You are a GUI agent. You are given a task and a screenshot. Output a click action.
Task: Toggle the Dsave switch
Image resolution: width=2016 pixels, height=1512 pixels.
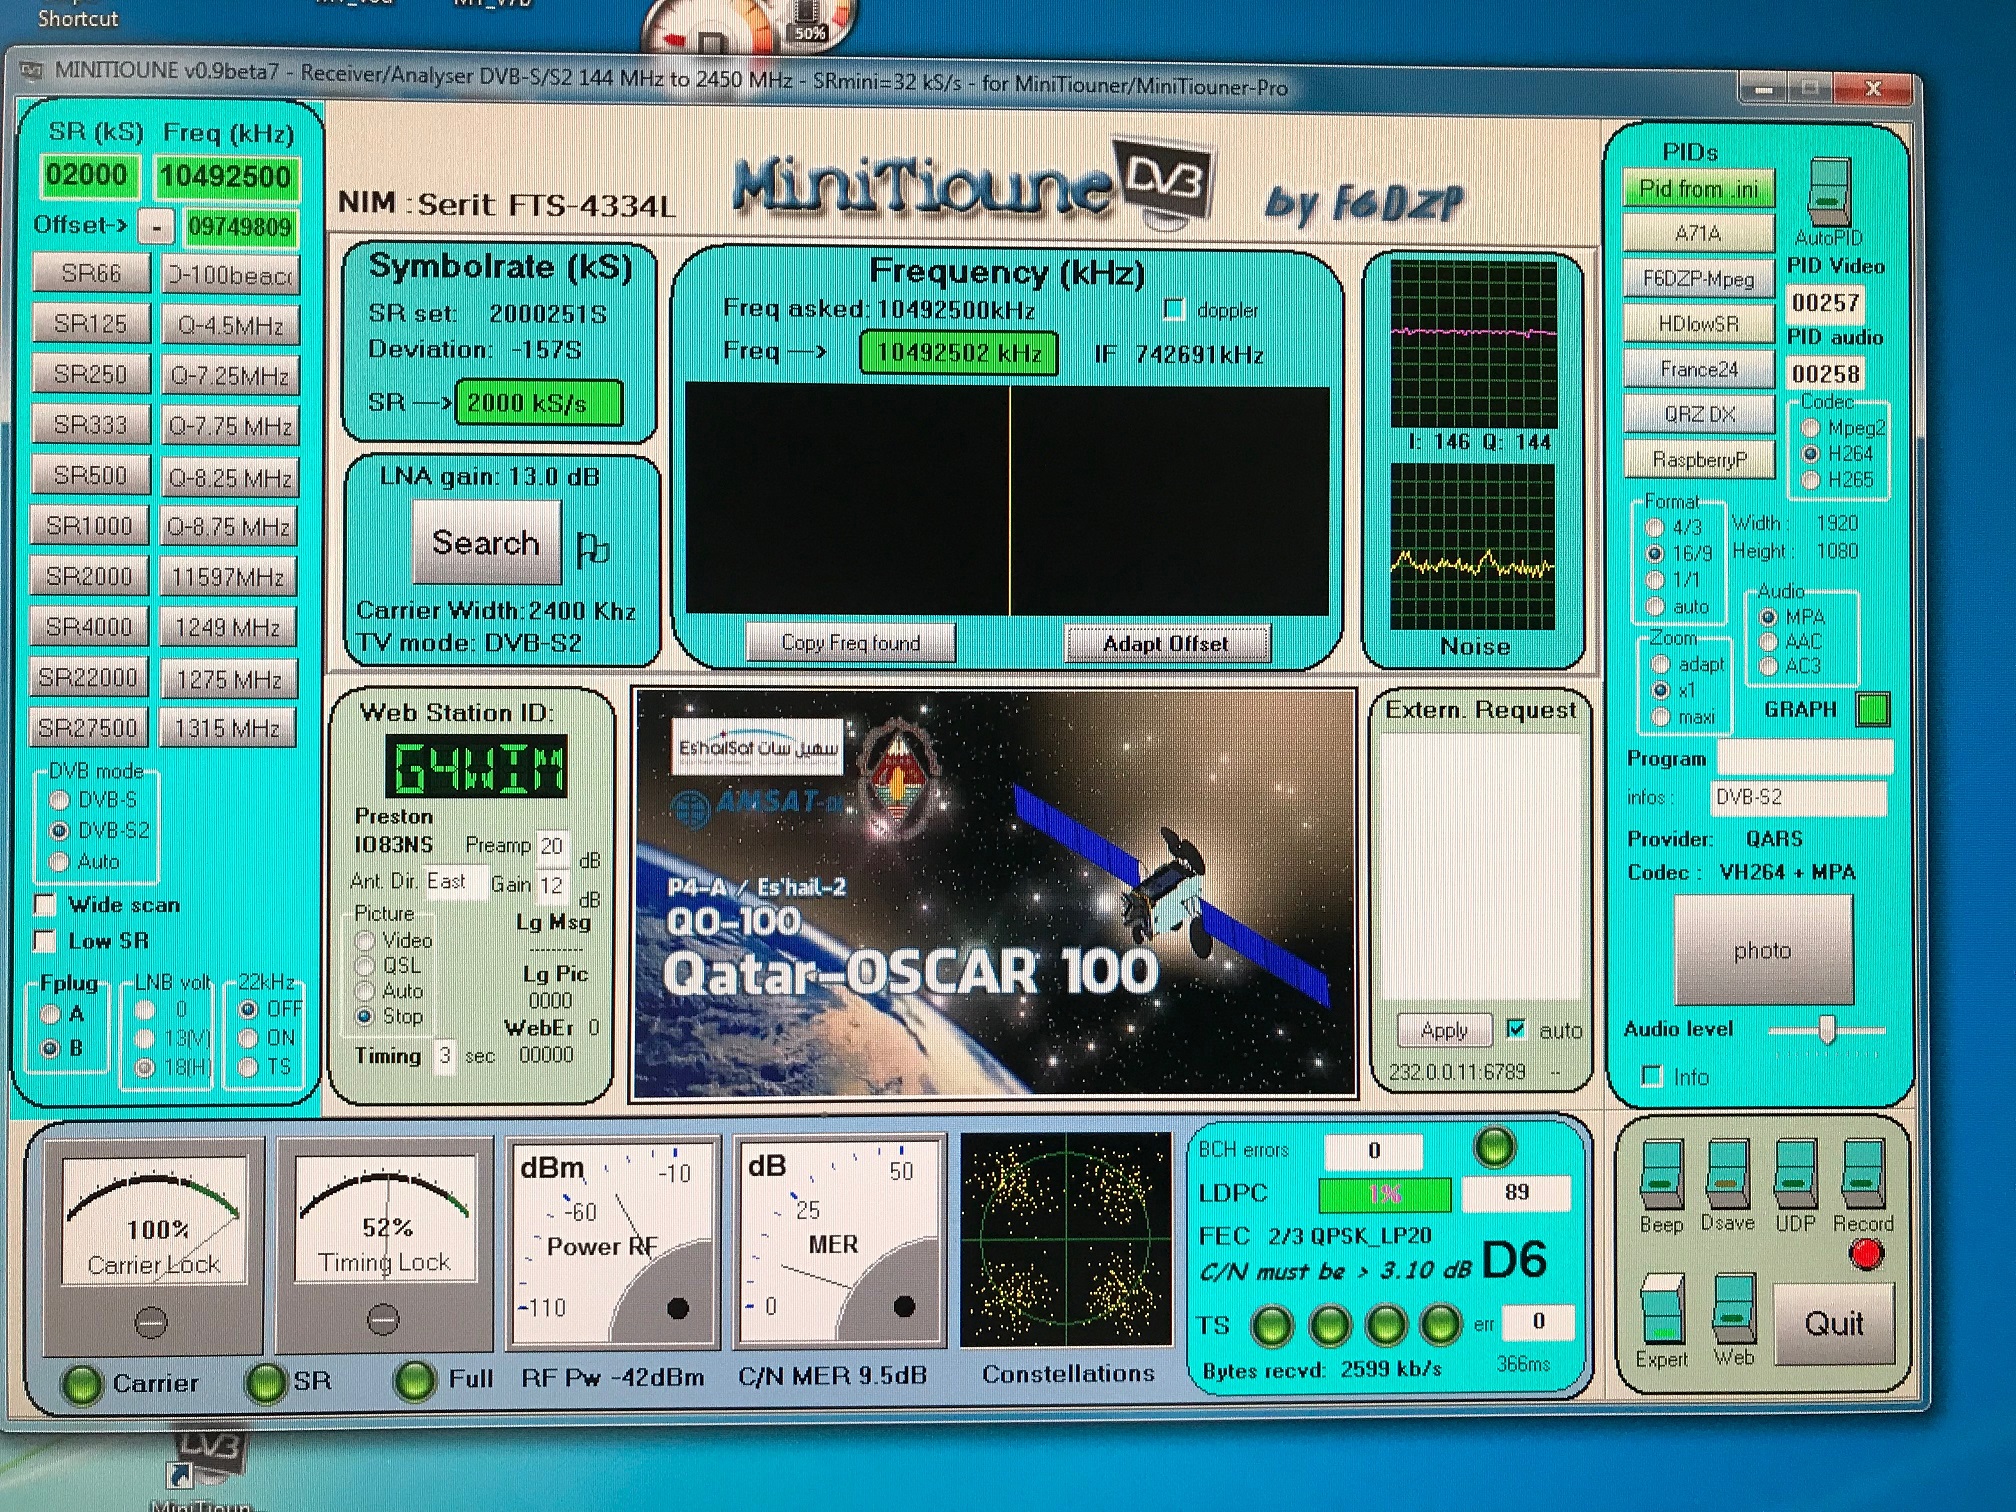coord(1727,1173)
